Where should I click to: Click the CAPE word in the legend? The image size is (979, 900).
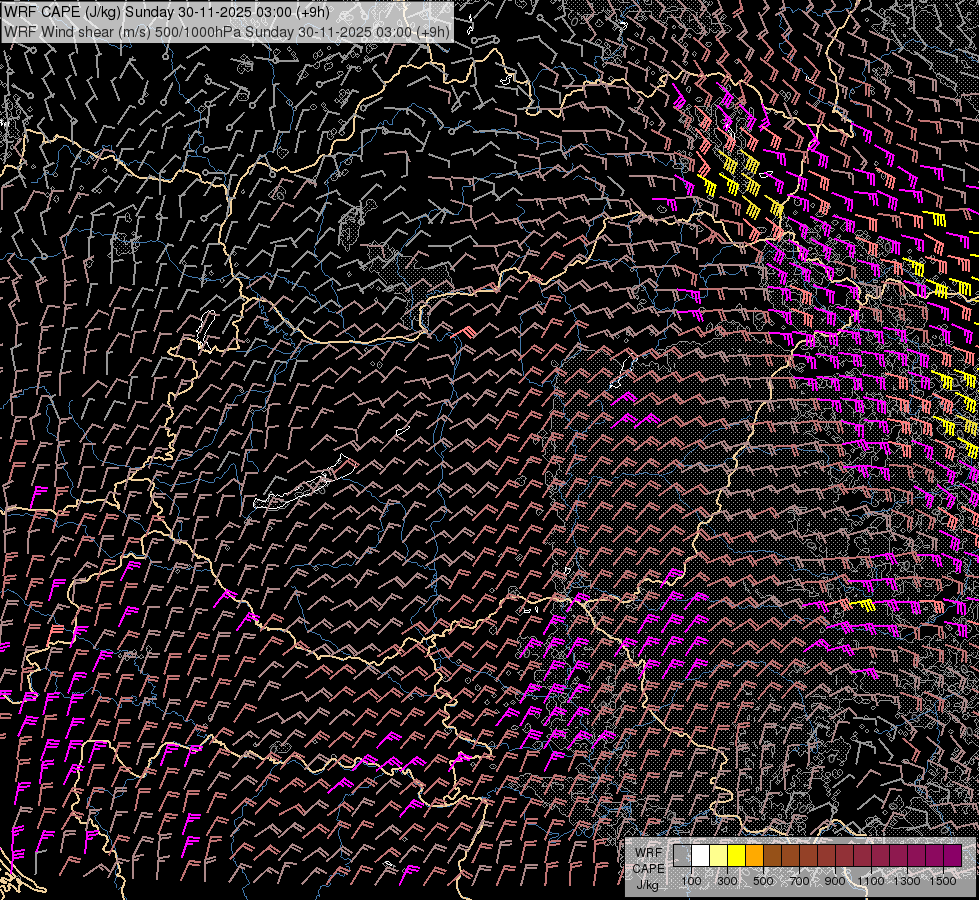click(x=648, y=869)
